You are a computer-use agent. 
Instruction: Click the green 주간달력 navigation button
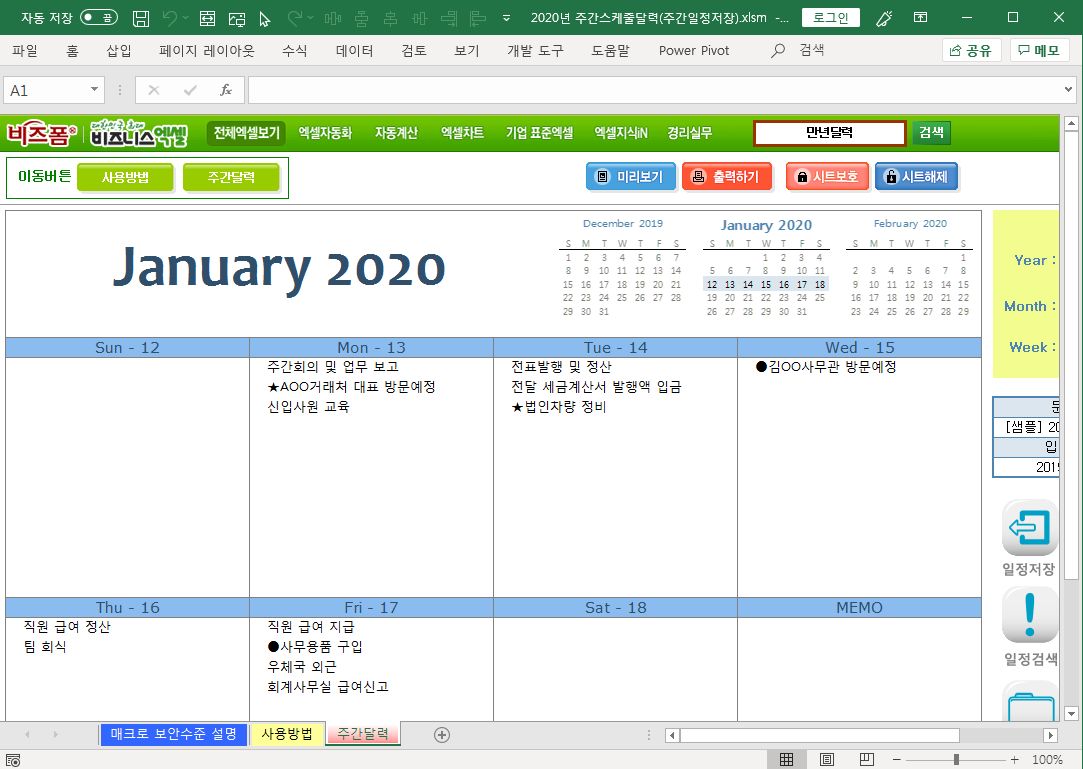pos(231,178)
